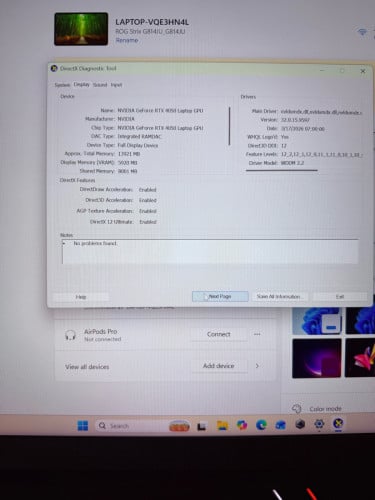
Task: Click the Wi-Fi icon in Settings
Action: [x=362, y=32]
